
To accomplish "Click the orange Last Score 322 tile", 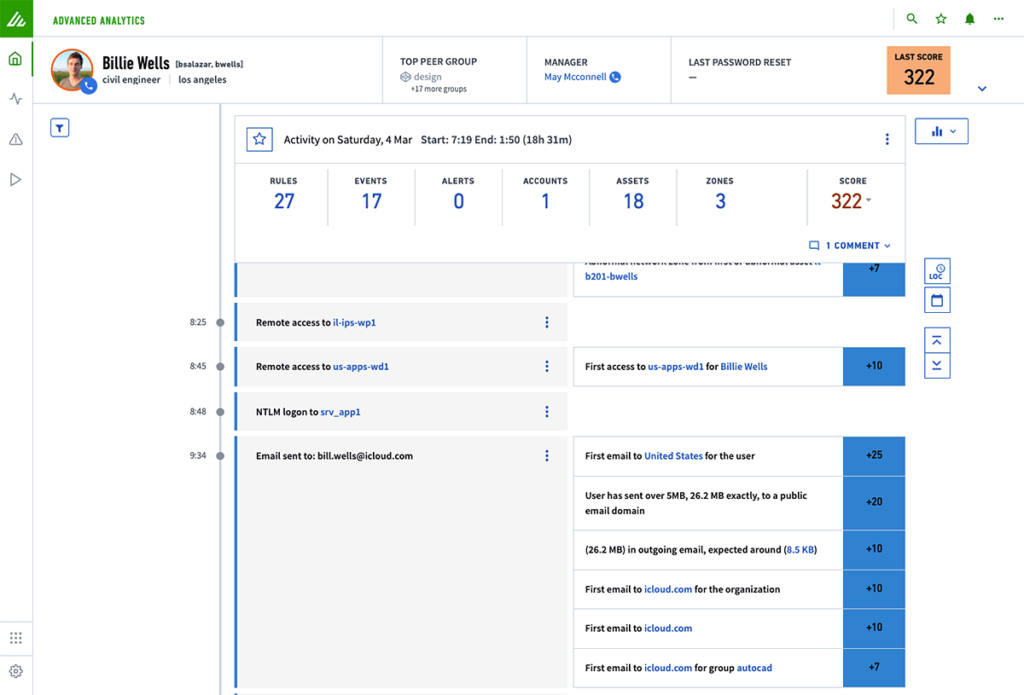I will tap(918, 70).
